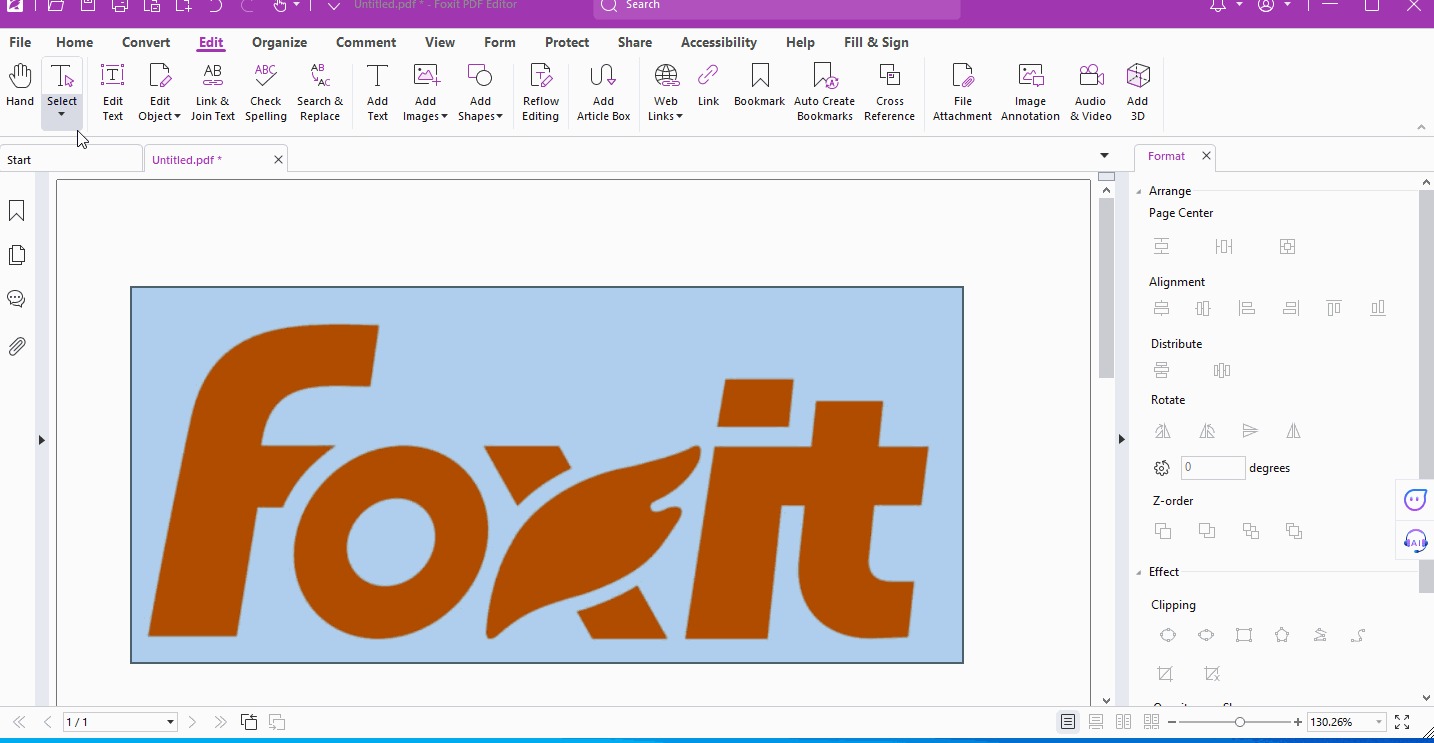Switch to the Convert ribbon tab

pyautogui.click(x=146, y=42)
